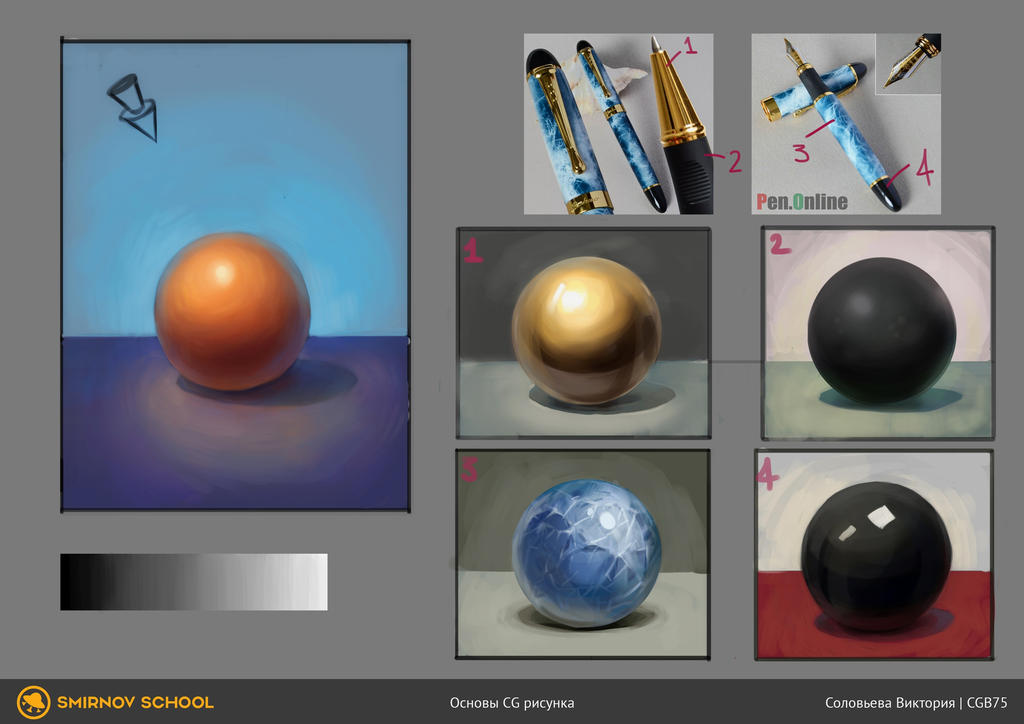This screenshot has height=724, width=1024.
Task: Click the author text "Соловьева Виктория | CGB75"
Action: tap(916, 703)
